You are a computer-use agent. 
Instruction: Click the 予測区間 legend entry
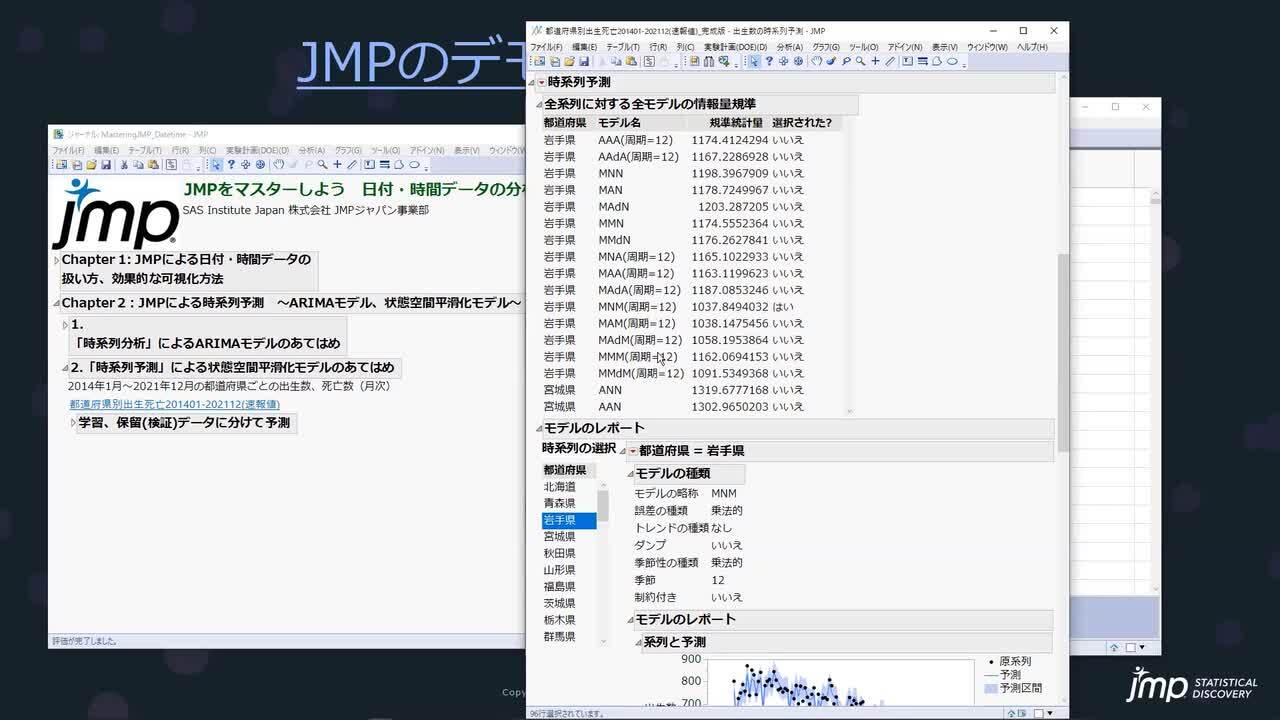1021,688
